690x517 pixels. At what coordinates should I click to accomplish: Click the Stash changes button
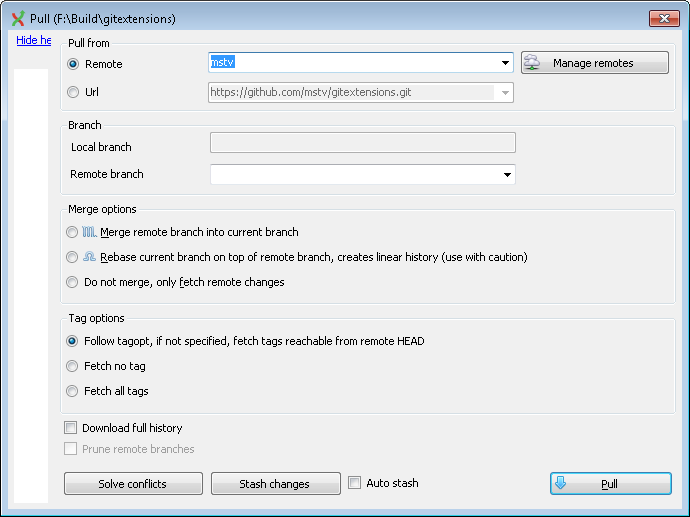point(275,484)
